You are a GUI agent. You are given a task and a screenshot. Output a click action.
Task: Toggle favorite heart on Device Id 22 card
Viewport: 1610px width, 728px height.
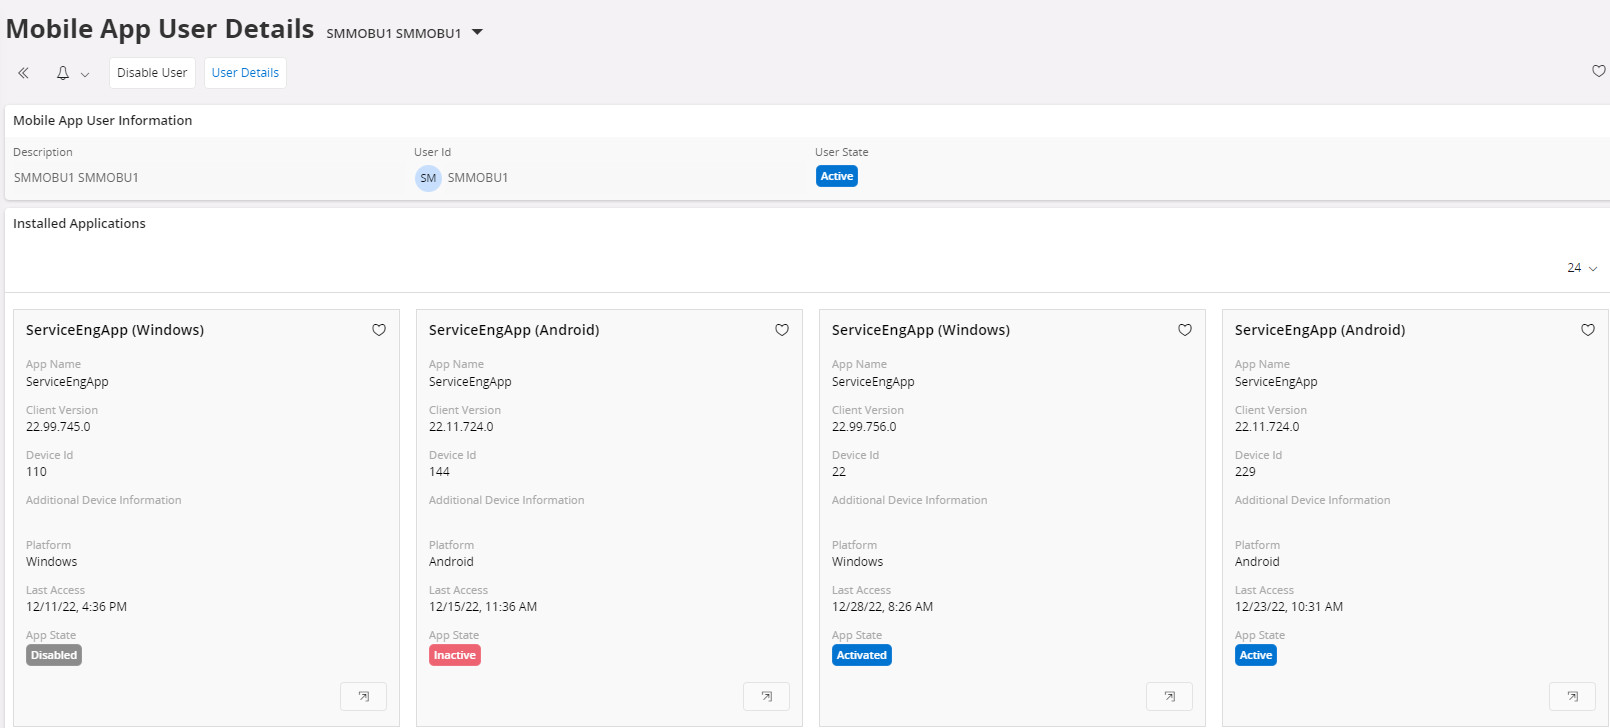[x=1185, y=330]
